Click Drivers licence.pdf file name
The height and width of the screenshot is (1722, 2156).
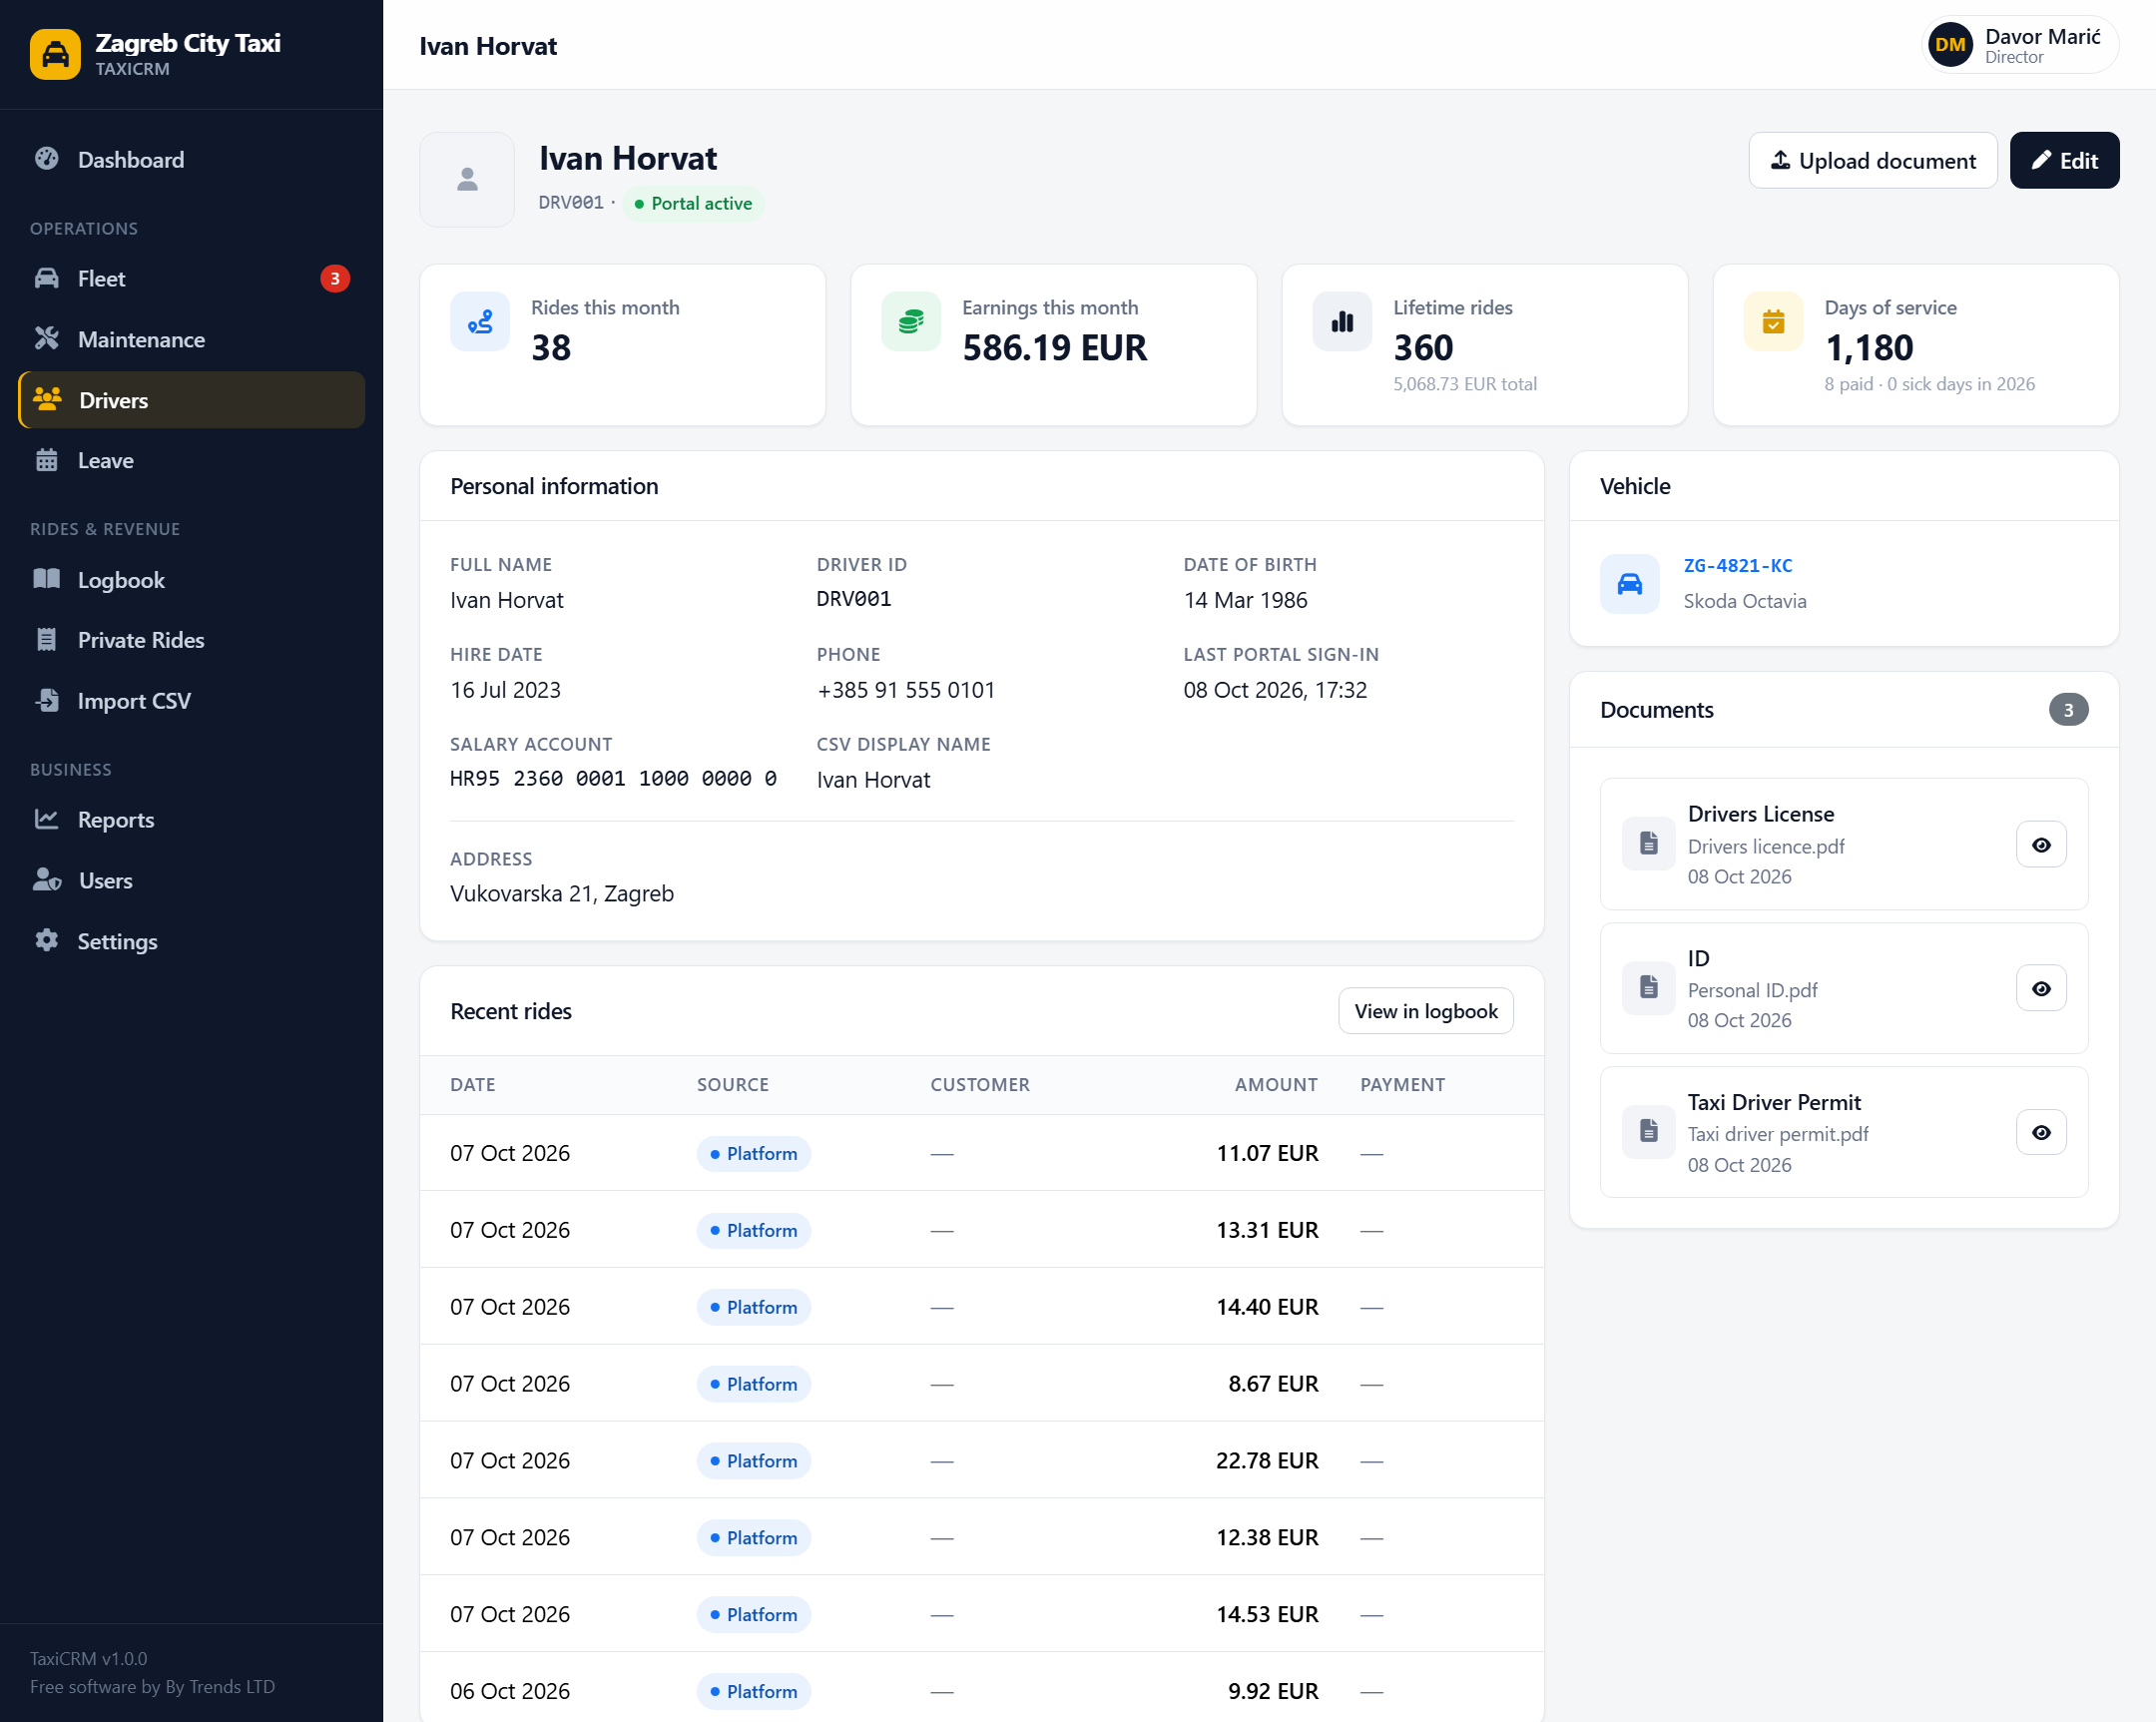coord(1765,846)
